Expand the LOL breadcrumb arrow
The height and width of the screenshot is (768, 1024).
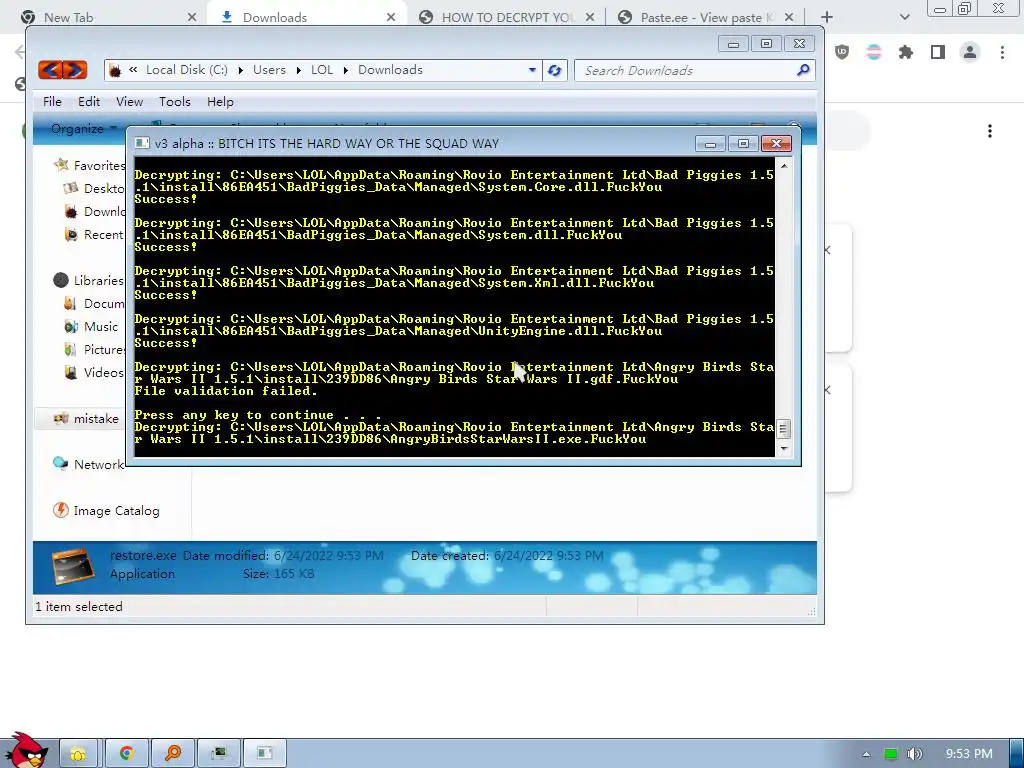pos(345,70)
